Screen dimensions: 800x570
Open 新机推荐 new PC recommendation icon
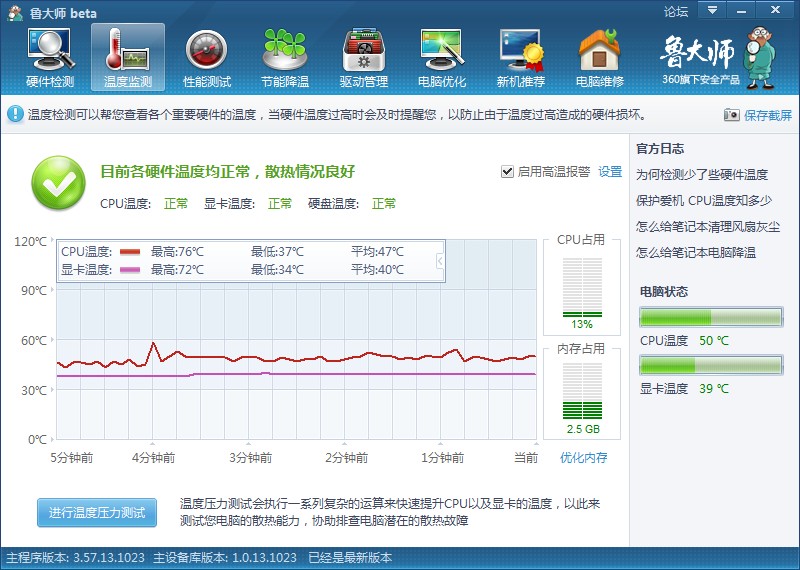[521, 58]
